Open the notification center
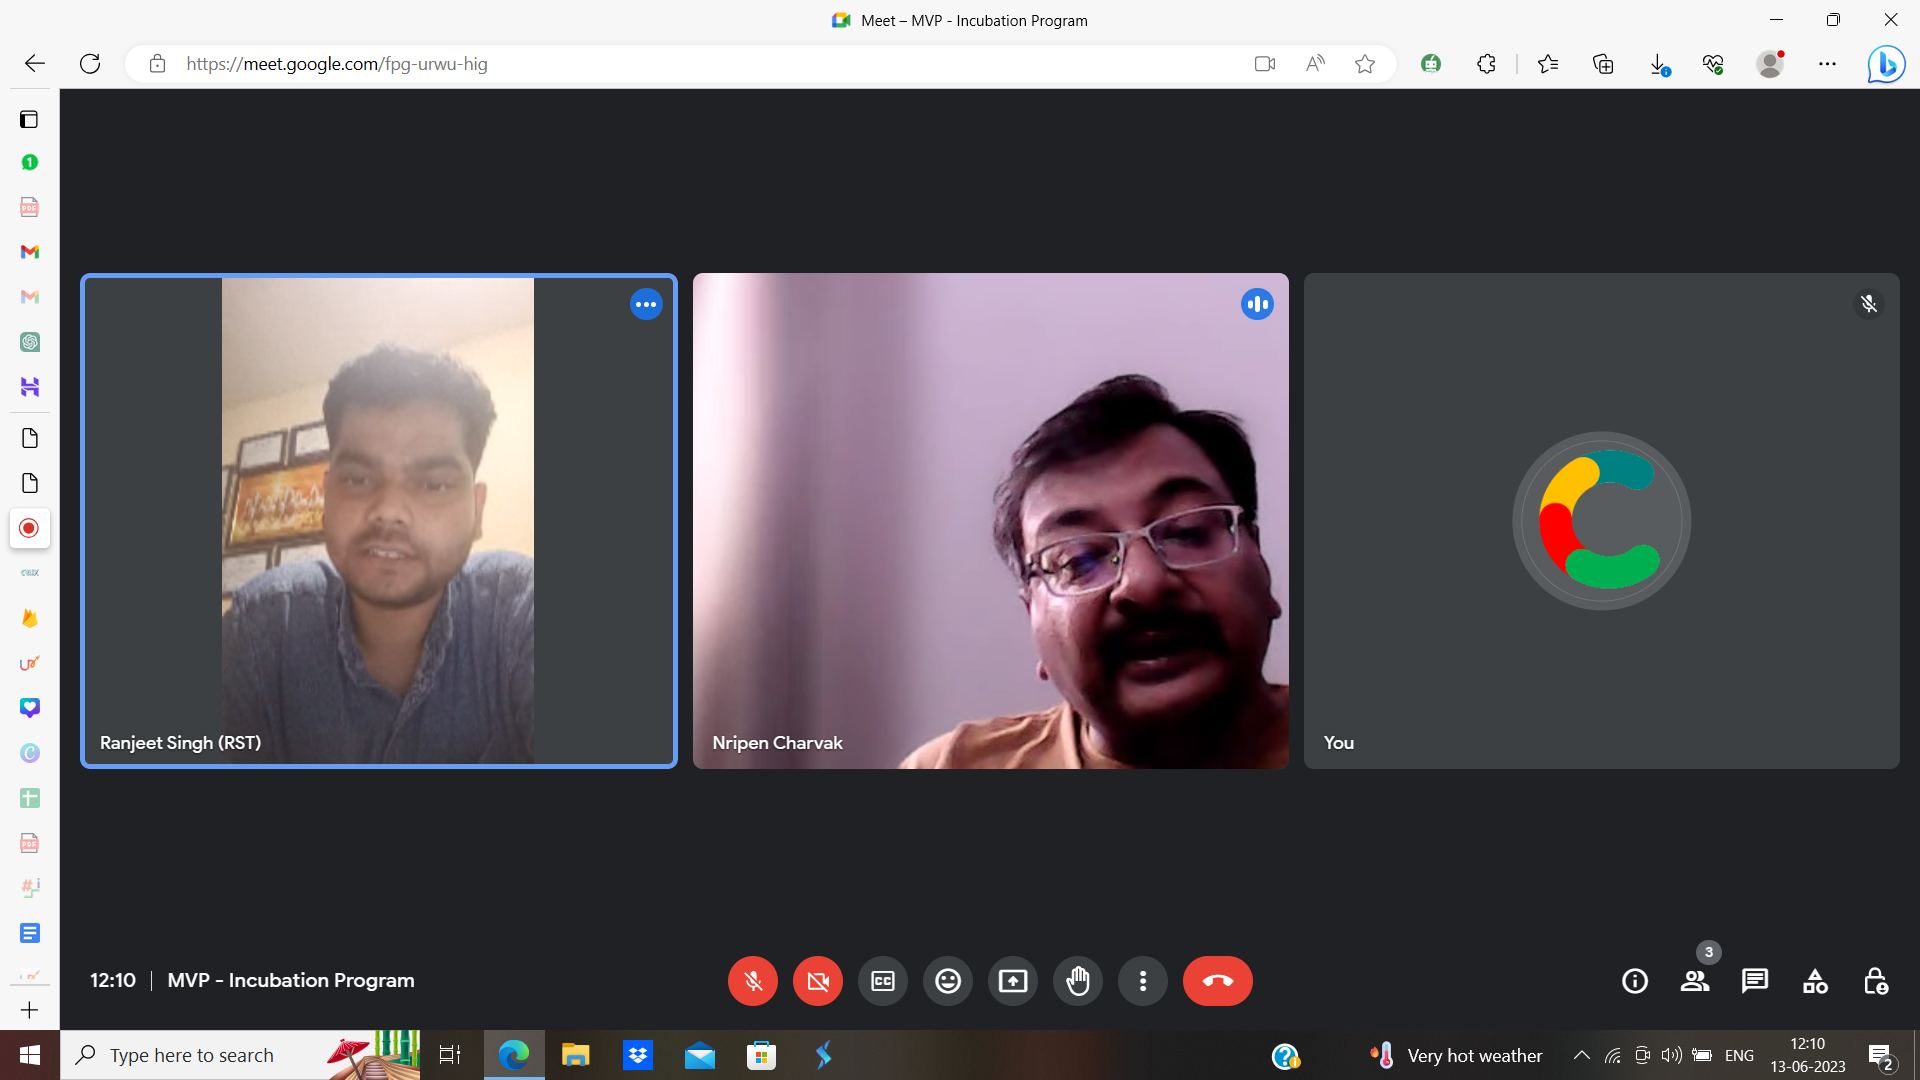Image resolution: width=1920 pixels, height=1080 pixels. 1881,1056
